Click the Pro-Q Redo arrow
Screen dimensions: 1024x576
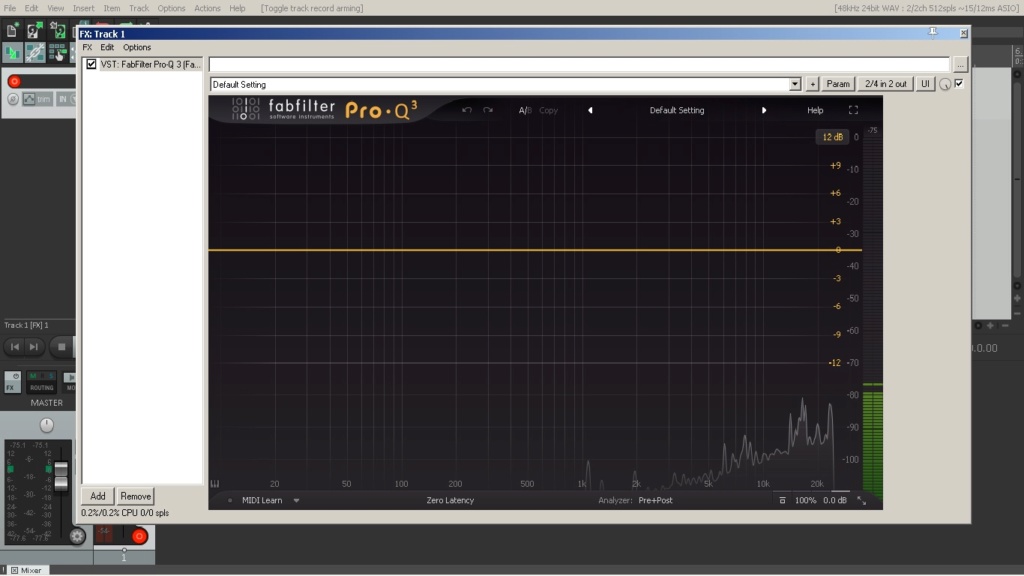point(488,110)
